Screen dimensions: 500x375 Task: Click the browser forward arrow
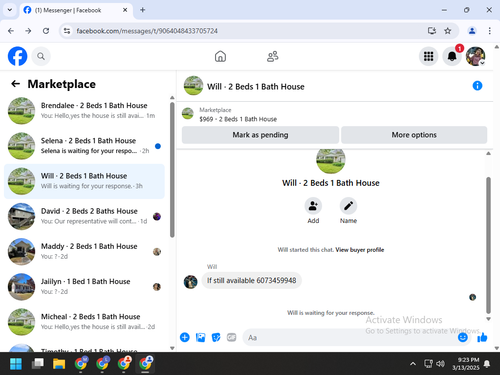[x=28, y=31]
